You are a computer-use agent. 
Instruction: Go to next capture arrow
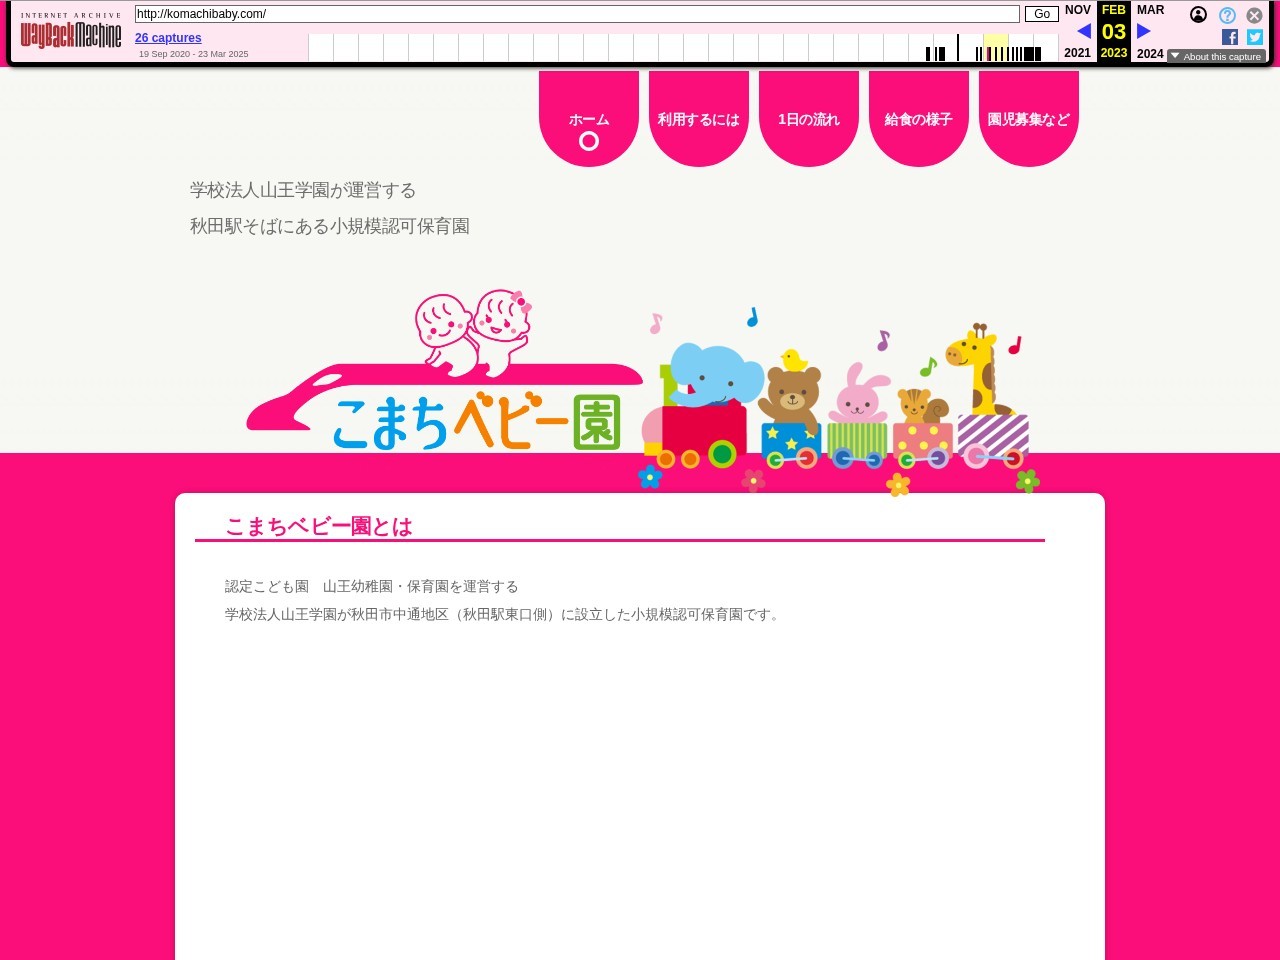[1144, 31]
